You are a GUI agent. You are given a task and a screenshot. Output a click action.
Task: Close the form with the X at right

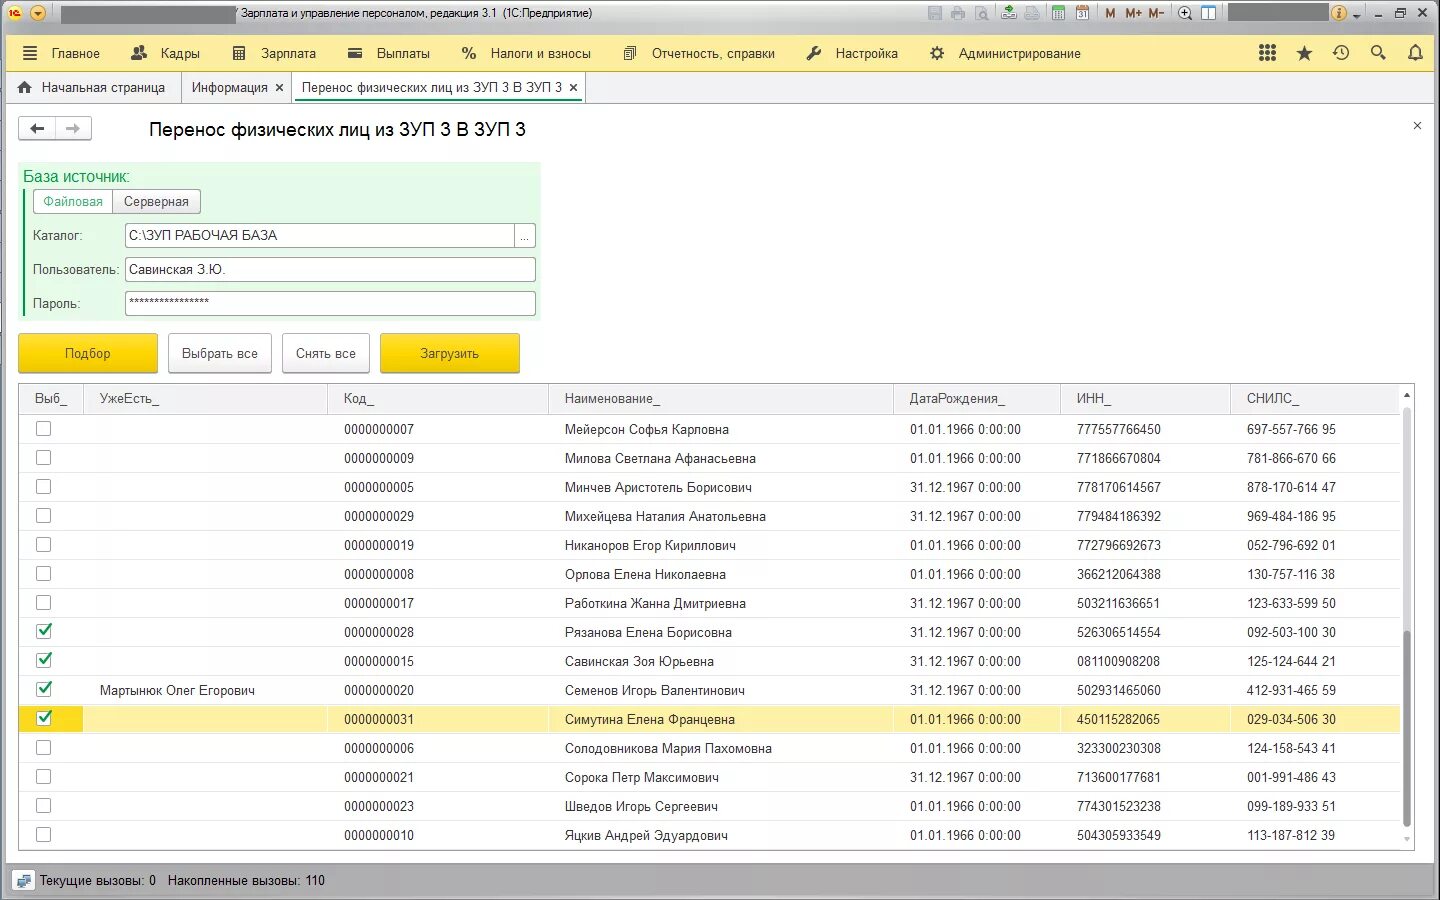coord(1417,126)
